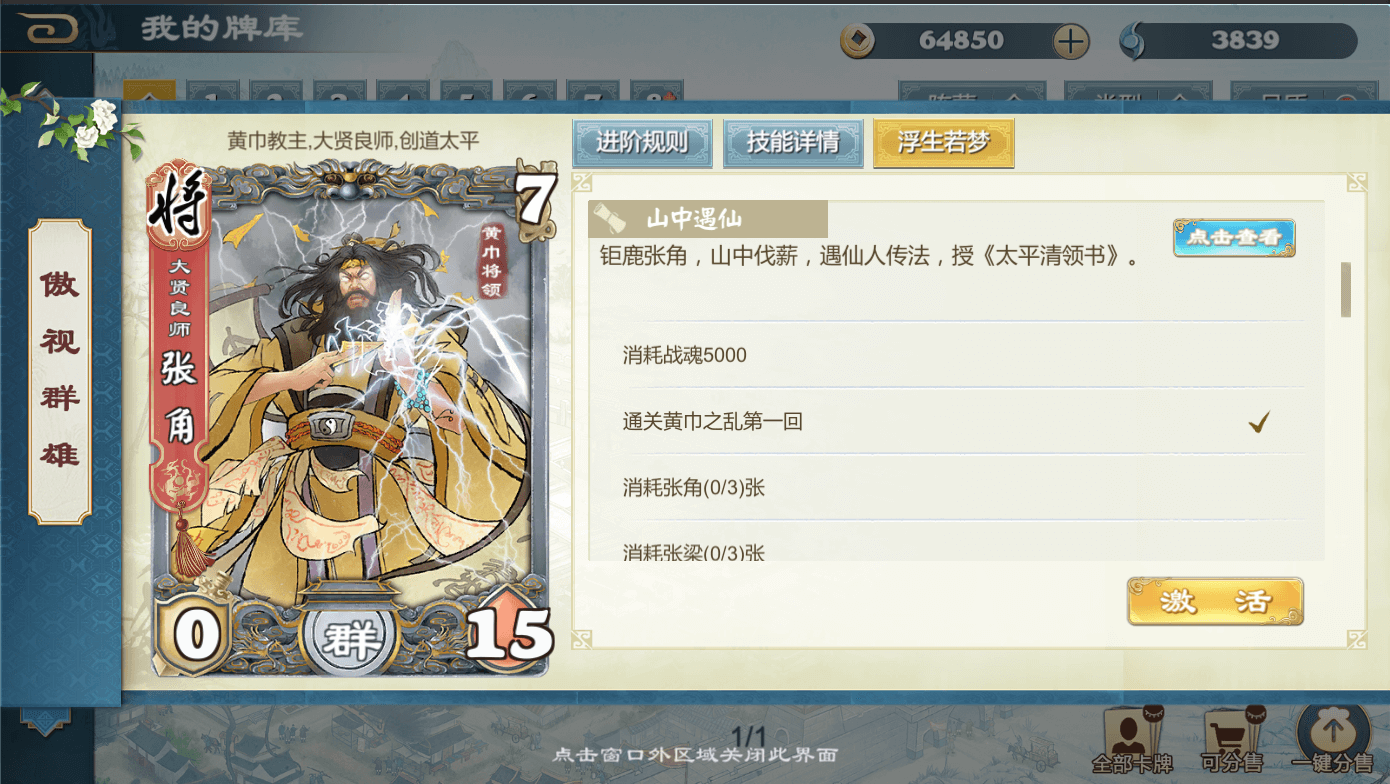Screen dimensions: 1390x784
Task: Open 可分售 cart icon
Action: 1231,731
